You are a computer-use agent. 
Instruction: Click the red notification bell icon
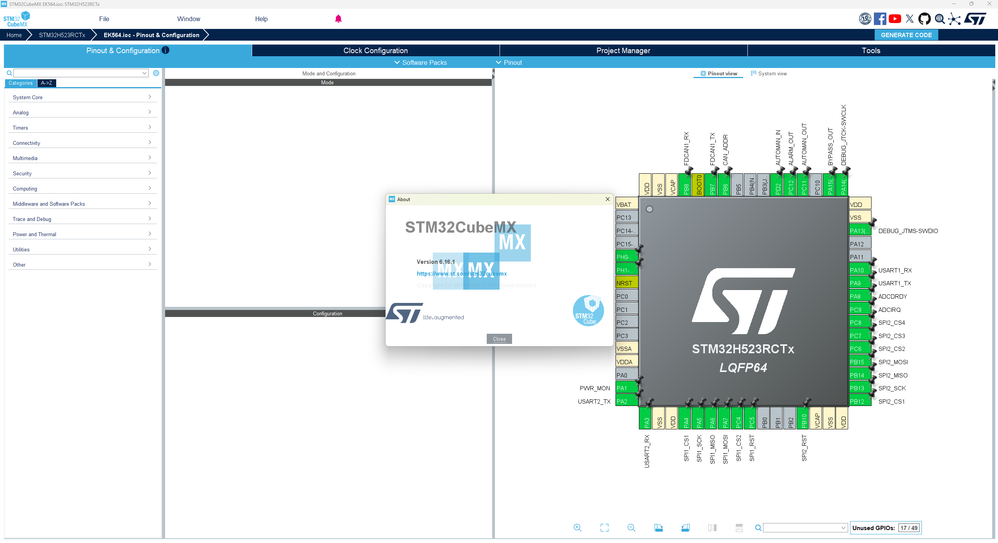point(338,18)
